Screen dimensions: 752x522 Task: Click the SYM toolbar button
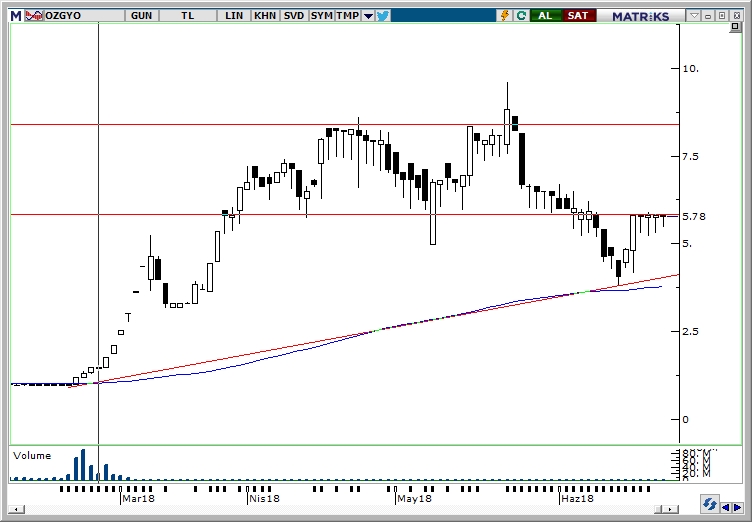321,16
